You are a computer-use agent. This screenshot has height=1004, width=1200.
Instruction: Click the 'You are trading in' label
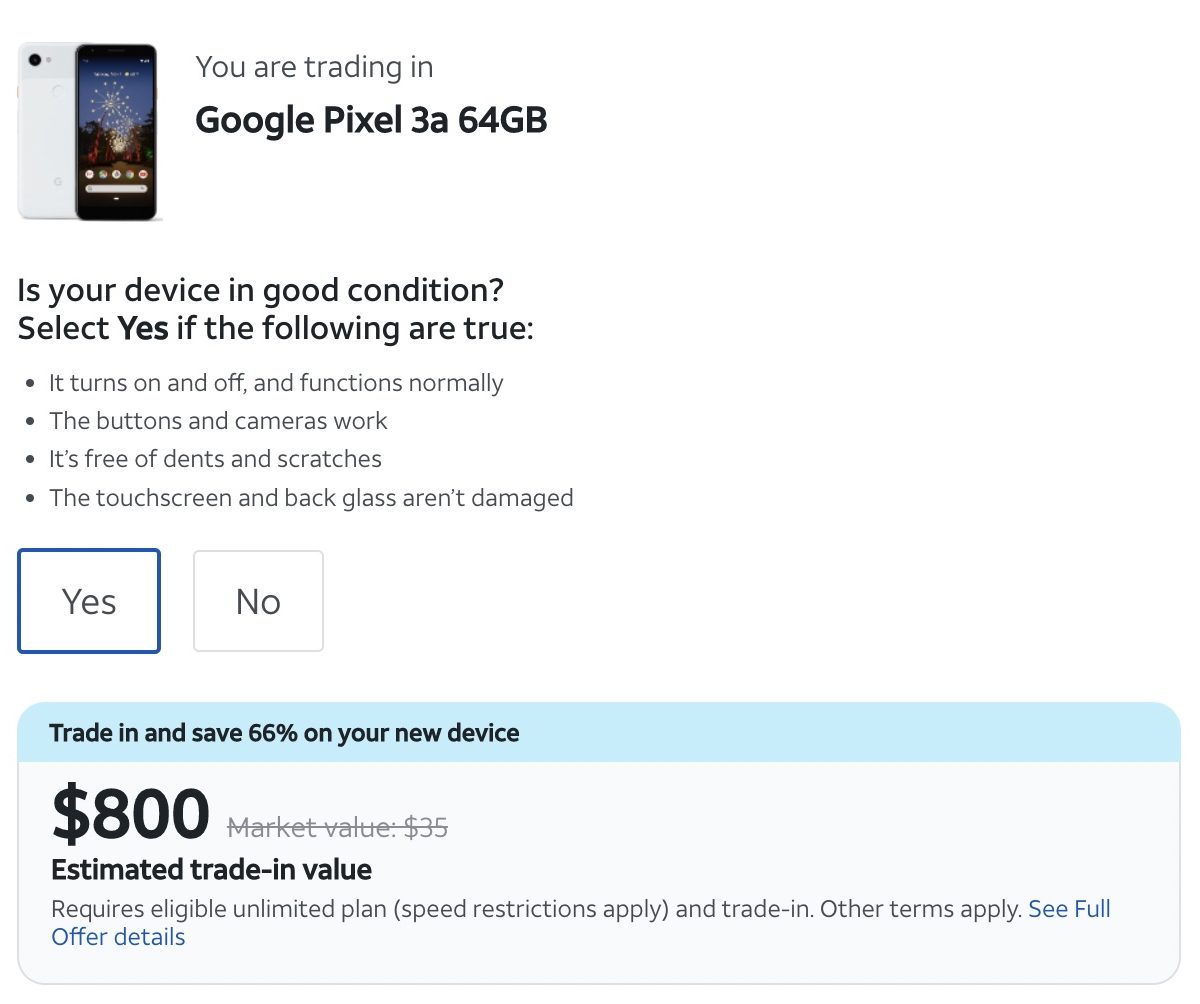click(314, 67)
